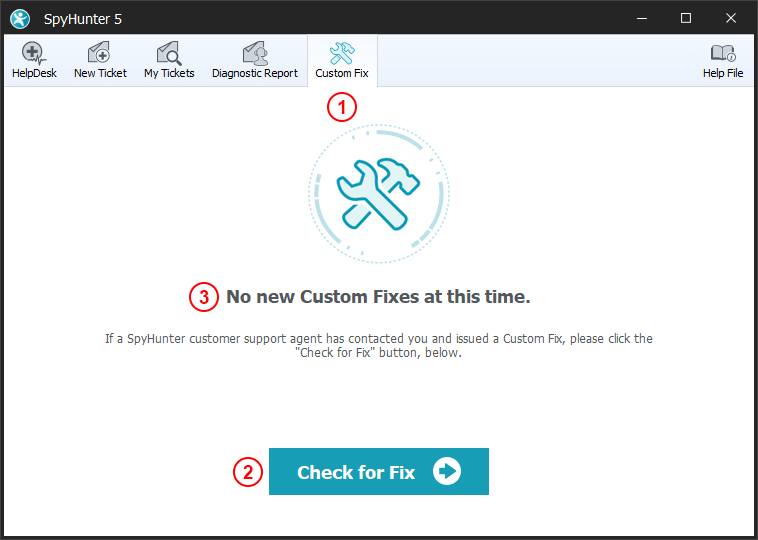Click the red circled number 1 marker
Image resolution: width=758 pixels, height=540 pixels.
click(x=343, y=107)
